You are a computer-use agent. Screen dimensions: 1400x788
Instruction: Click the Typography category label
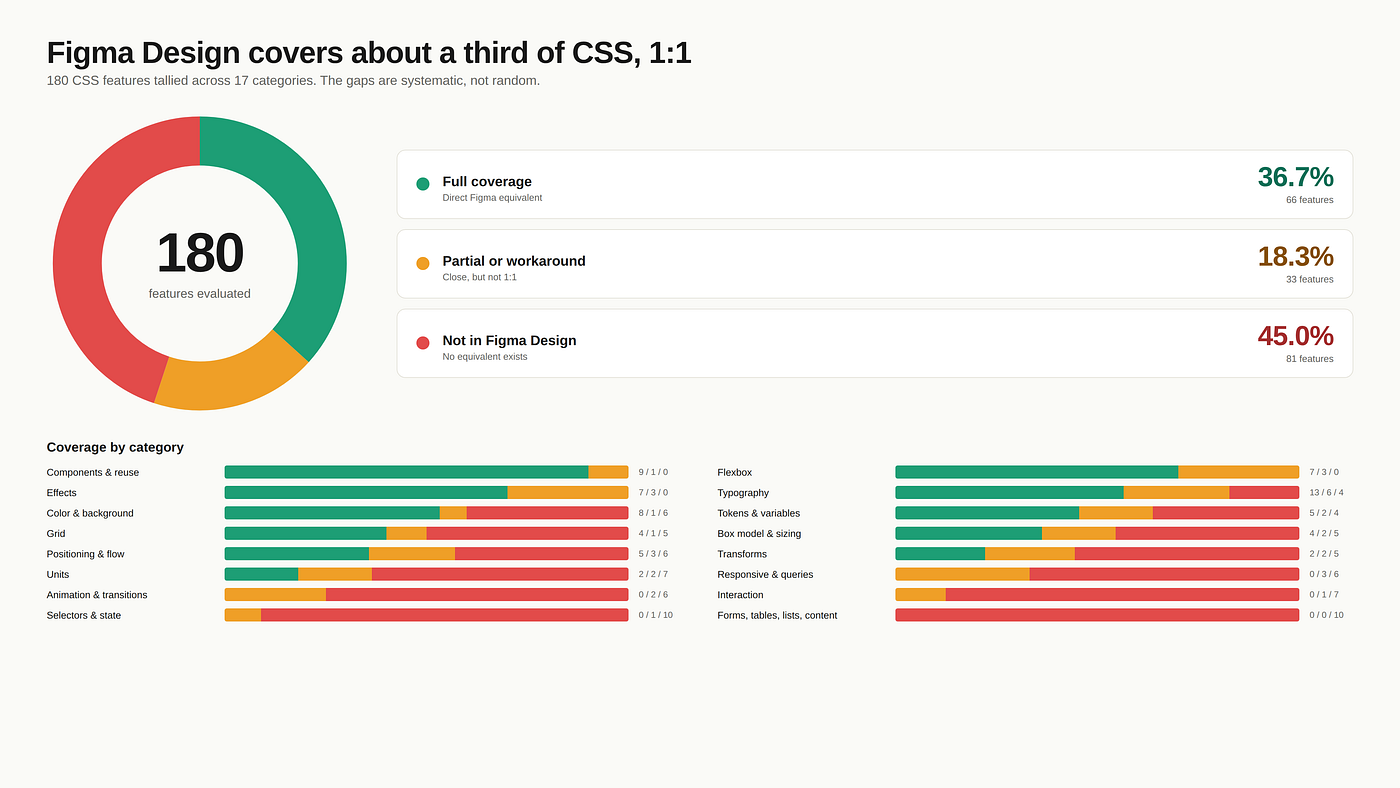(743, 493)
